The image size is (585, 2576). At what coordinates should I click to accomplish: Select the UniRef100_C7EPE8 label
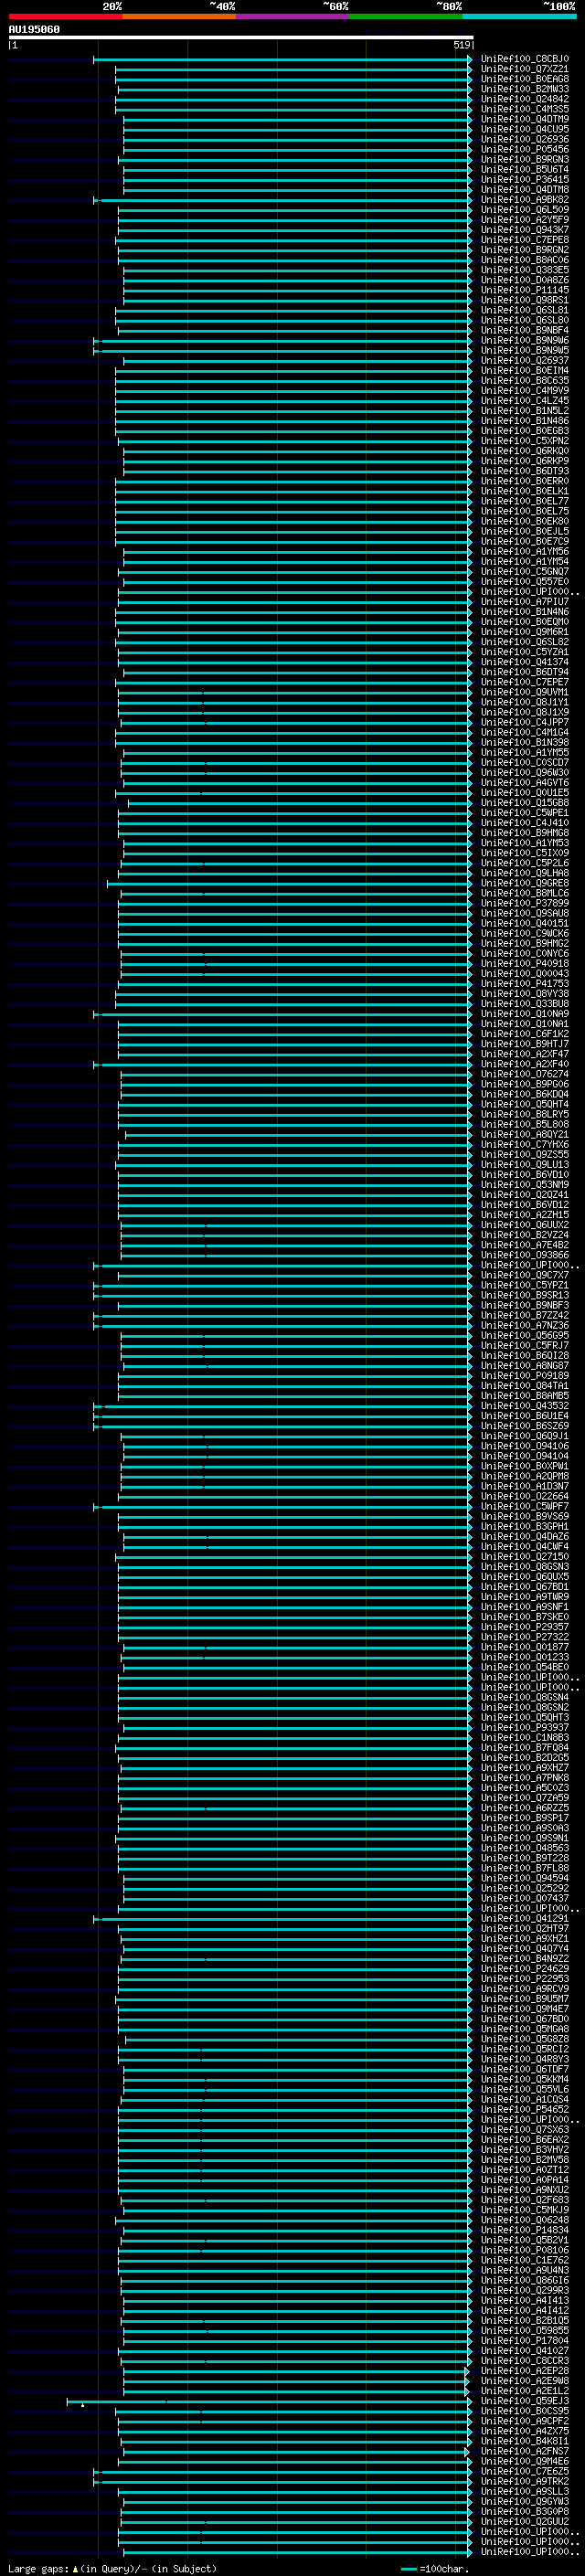[x=525, y=240]
